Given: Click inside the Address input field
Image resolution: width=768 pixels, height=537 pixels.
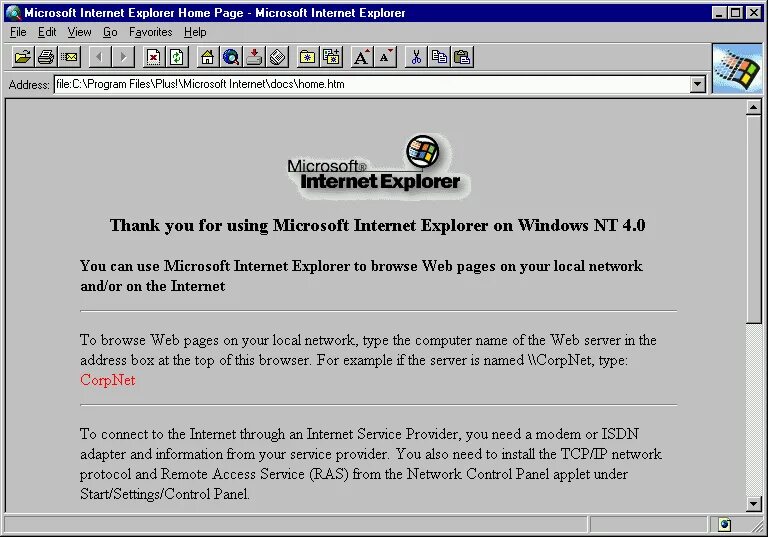Looking at the screenshot, I should (x=372, y=84).
